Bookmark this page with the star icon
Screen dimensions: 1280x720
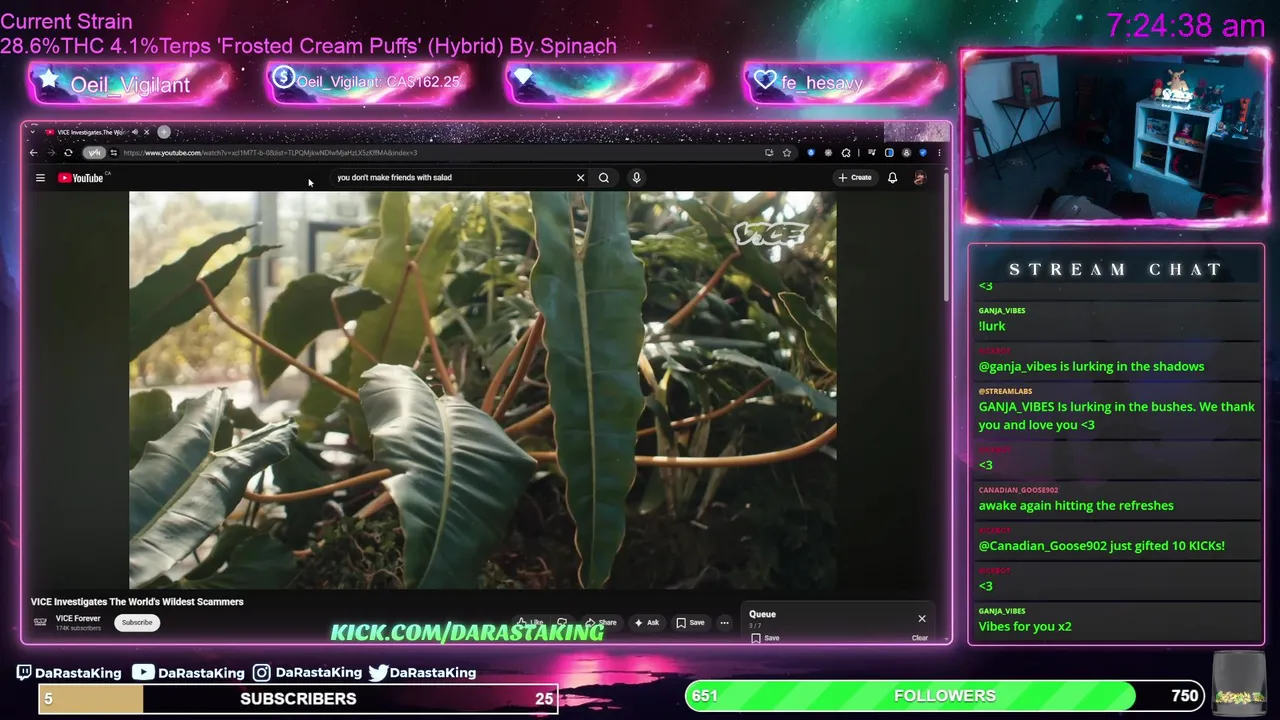click(787, 153)
